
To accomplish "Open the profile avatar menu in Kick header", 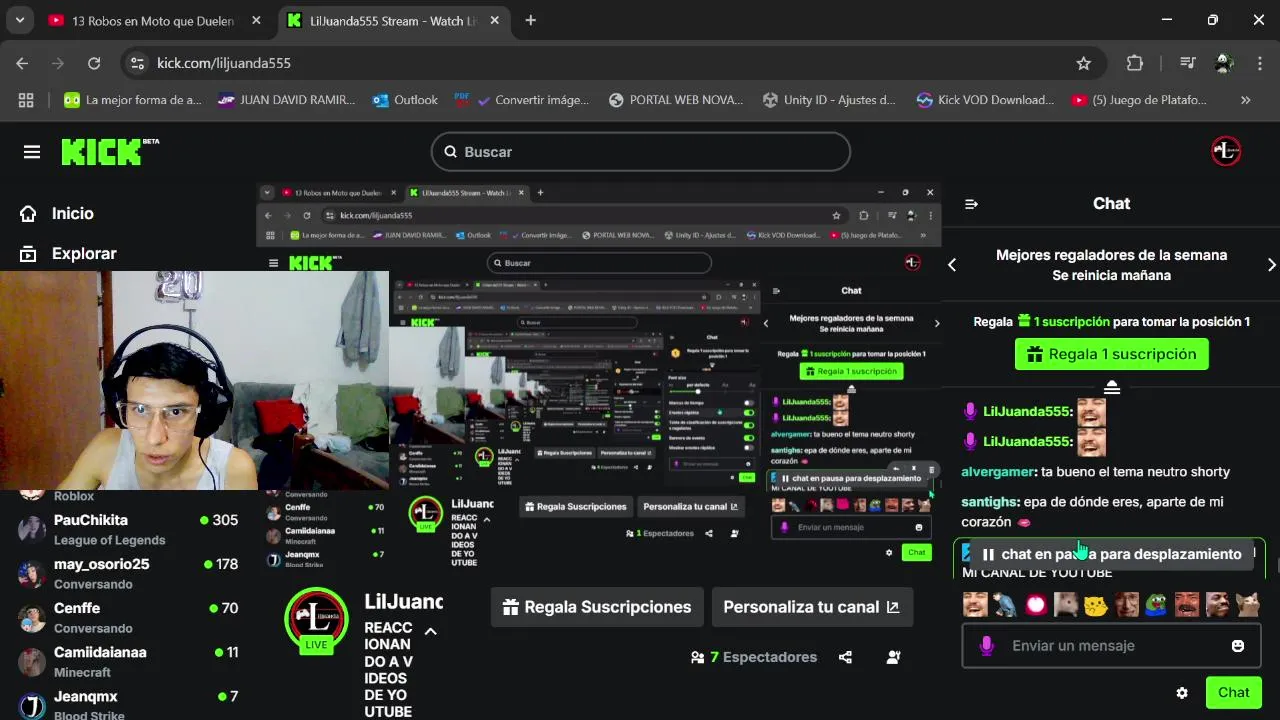I will click(x=1226, y=152).
